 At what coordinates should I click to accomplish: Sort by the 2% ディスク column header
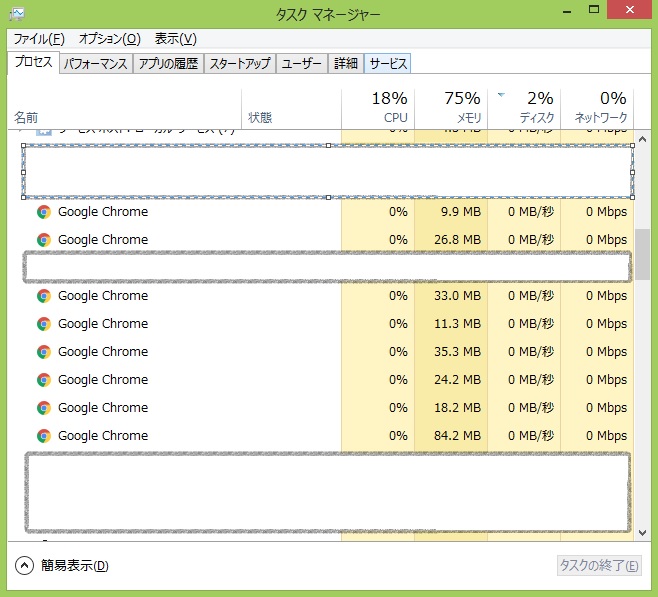pos(524,109)
